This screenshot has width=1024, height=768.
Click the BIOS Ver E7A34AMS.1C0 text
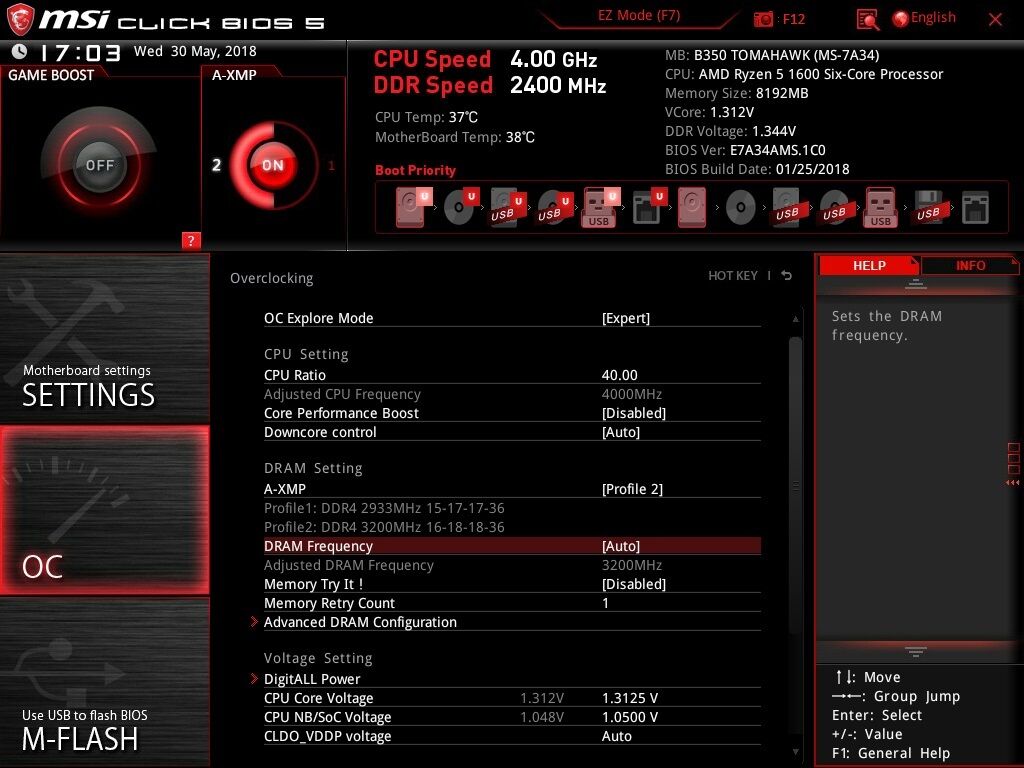click(745, 150)
